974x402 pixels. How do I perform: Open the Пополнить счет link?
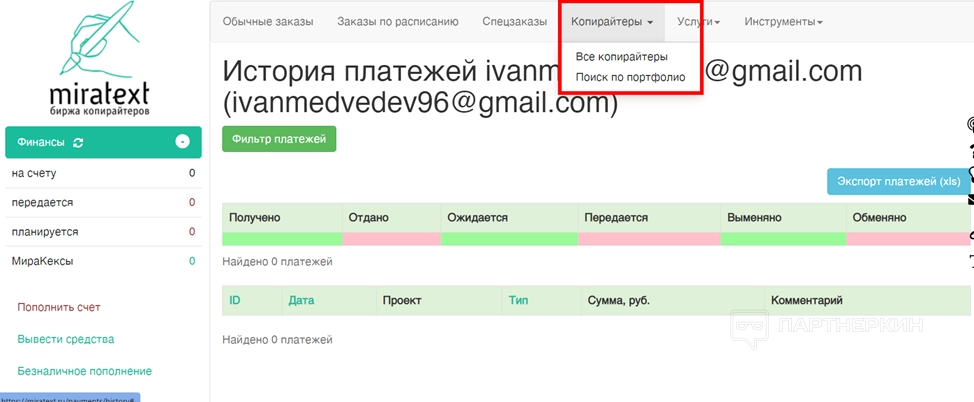59,307
